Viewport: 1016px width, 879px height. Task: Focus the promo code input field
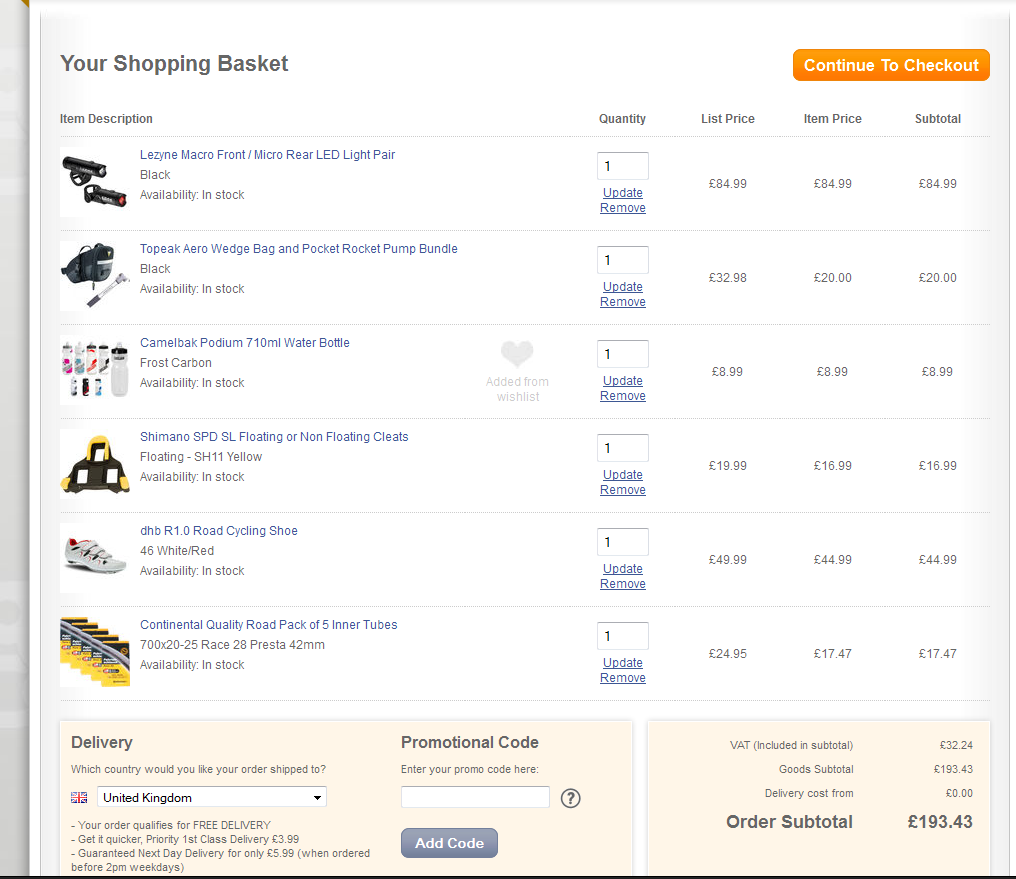[x=475, y=797]
